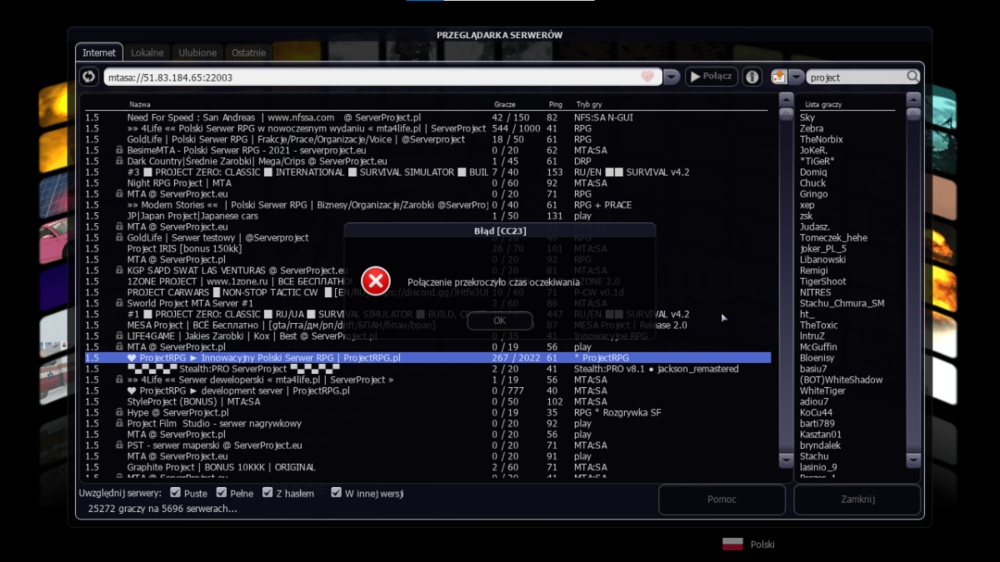
Task: Click the lock icon on Project Film Studio row
Action: pyautogui.click(x=119, y=423)
